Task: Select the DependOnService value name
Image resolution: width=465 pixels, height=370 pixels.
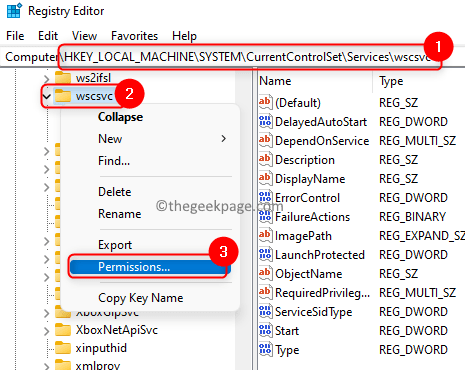Action: [x=322, y=141]
